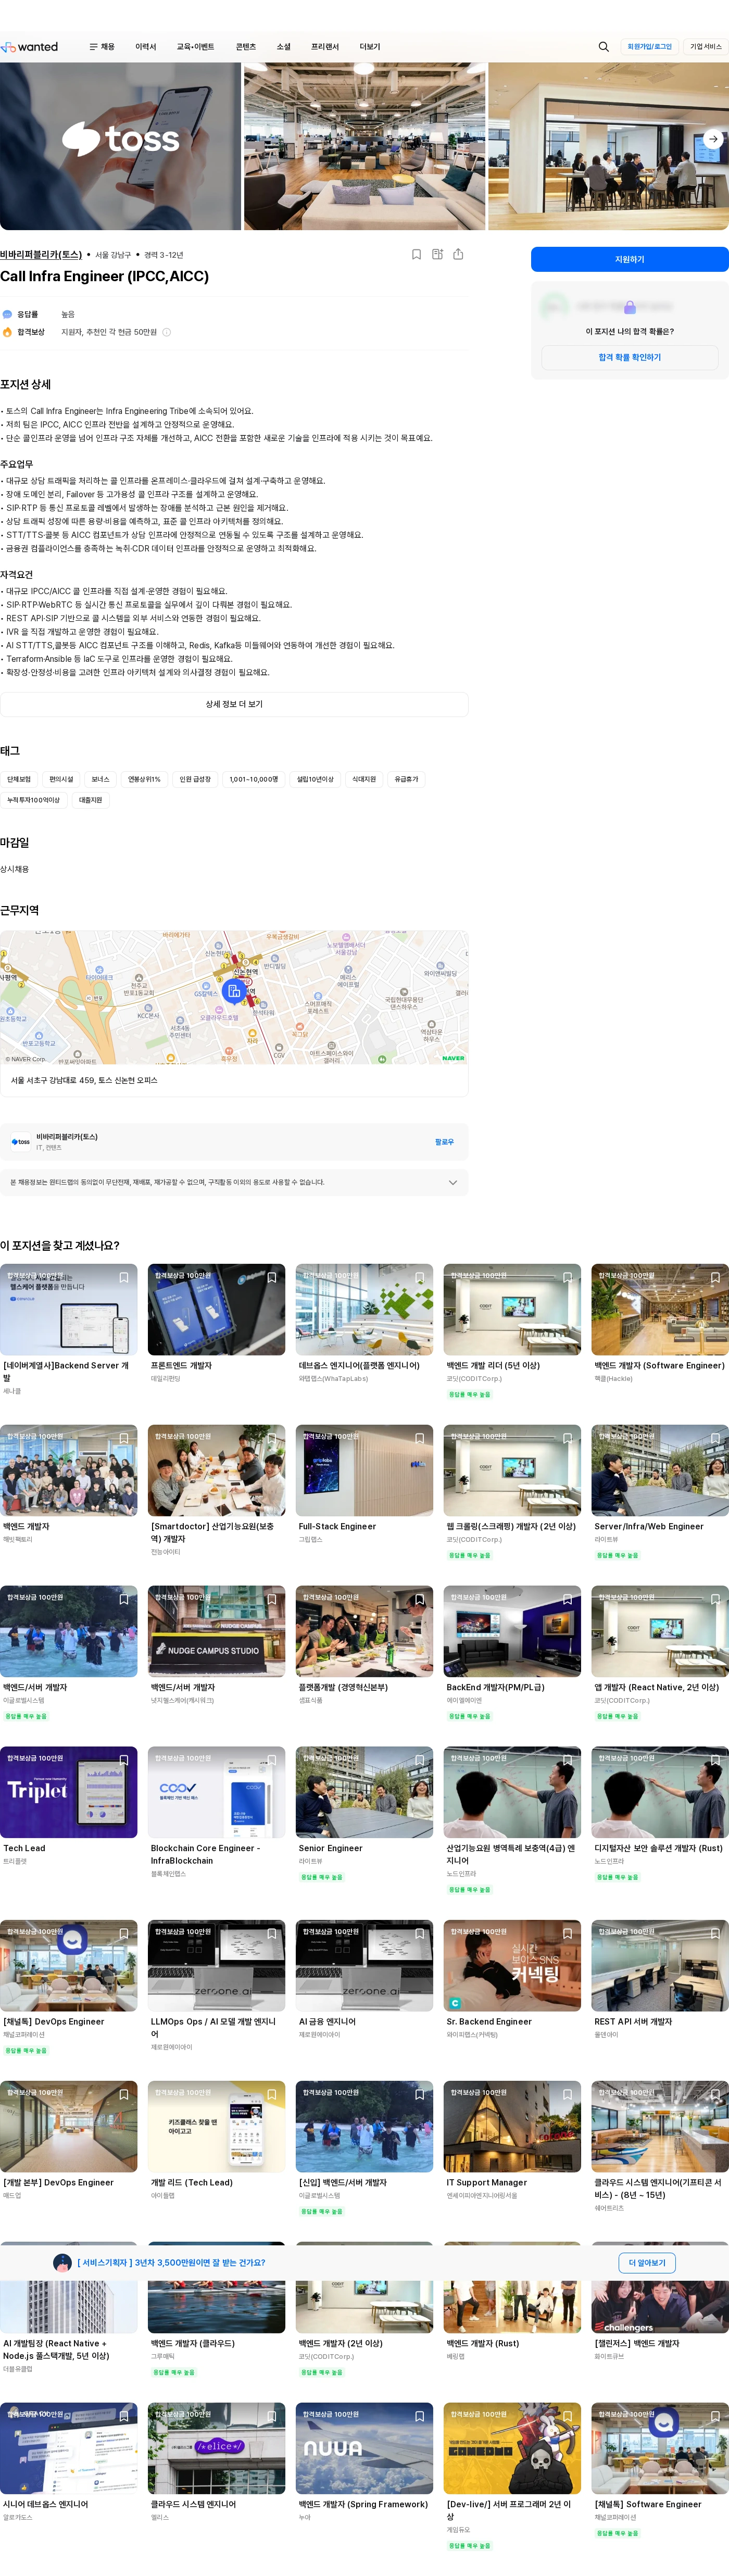
Task: Click 더 알아보기 in the banner
Action: click(x=647, y=2263)
